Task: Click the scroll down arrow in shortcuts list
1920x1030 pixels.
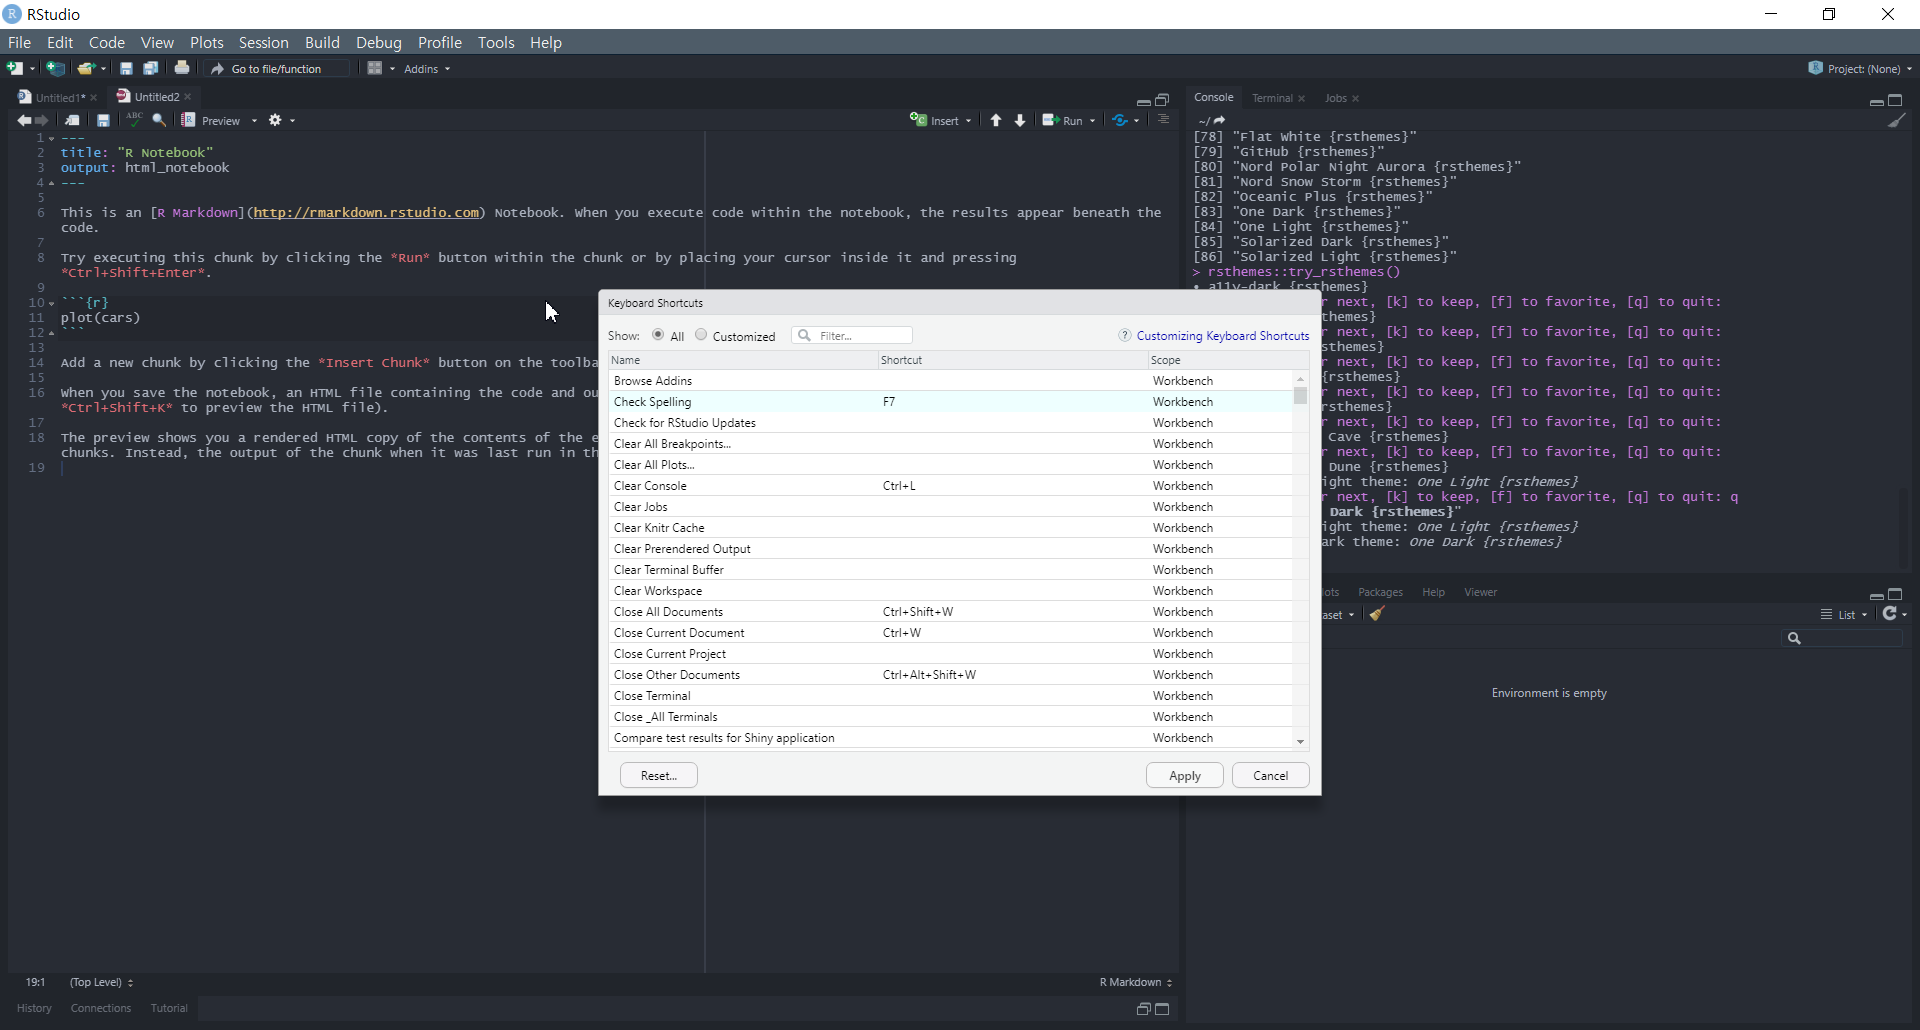Action: (1300, 741)
